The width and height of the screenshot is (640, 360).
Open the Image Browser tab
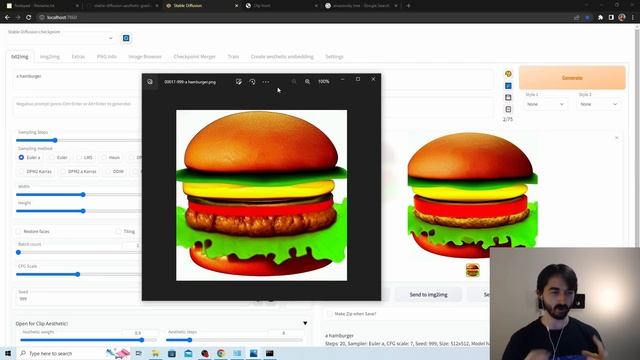(145, 57)
